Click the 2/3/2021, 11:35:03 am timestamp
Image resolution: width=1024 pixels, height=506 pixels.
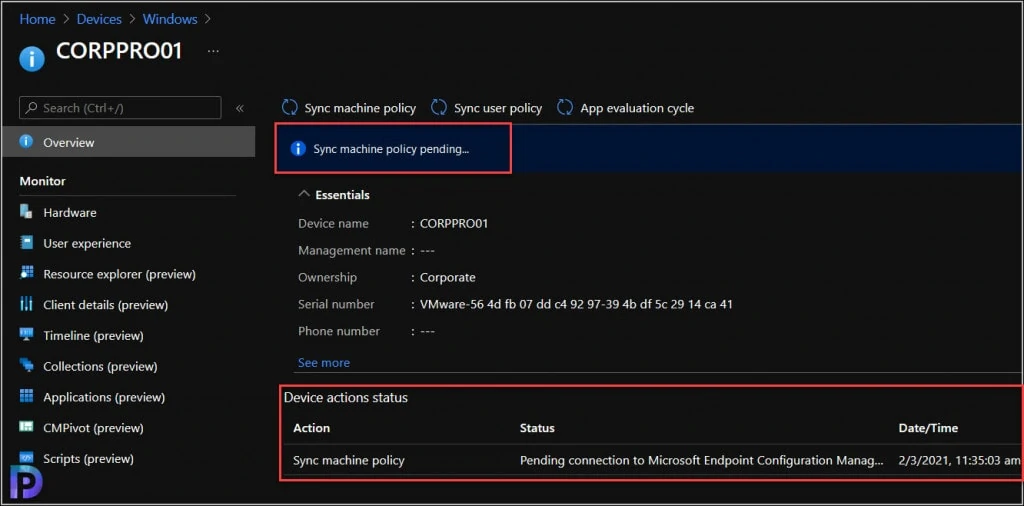[959, 460]
